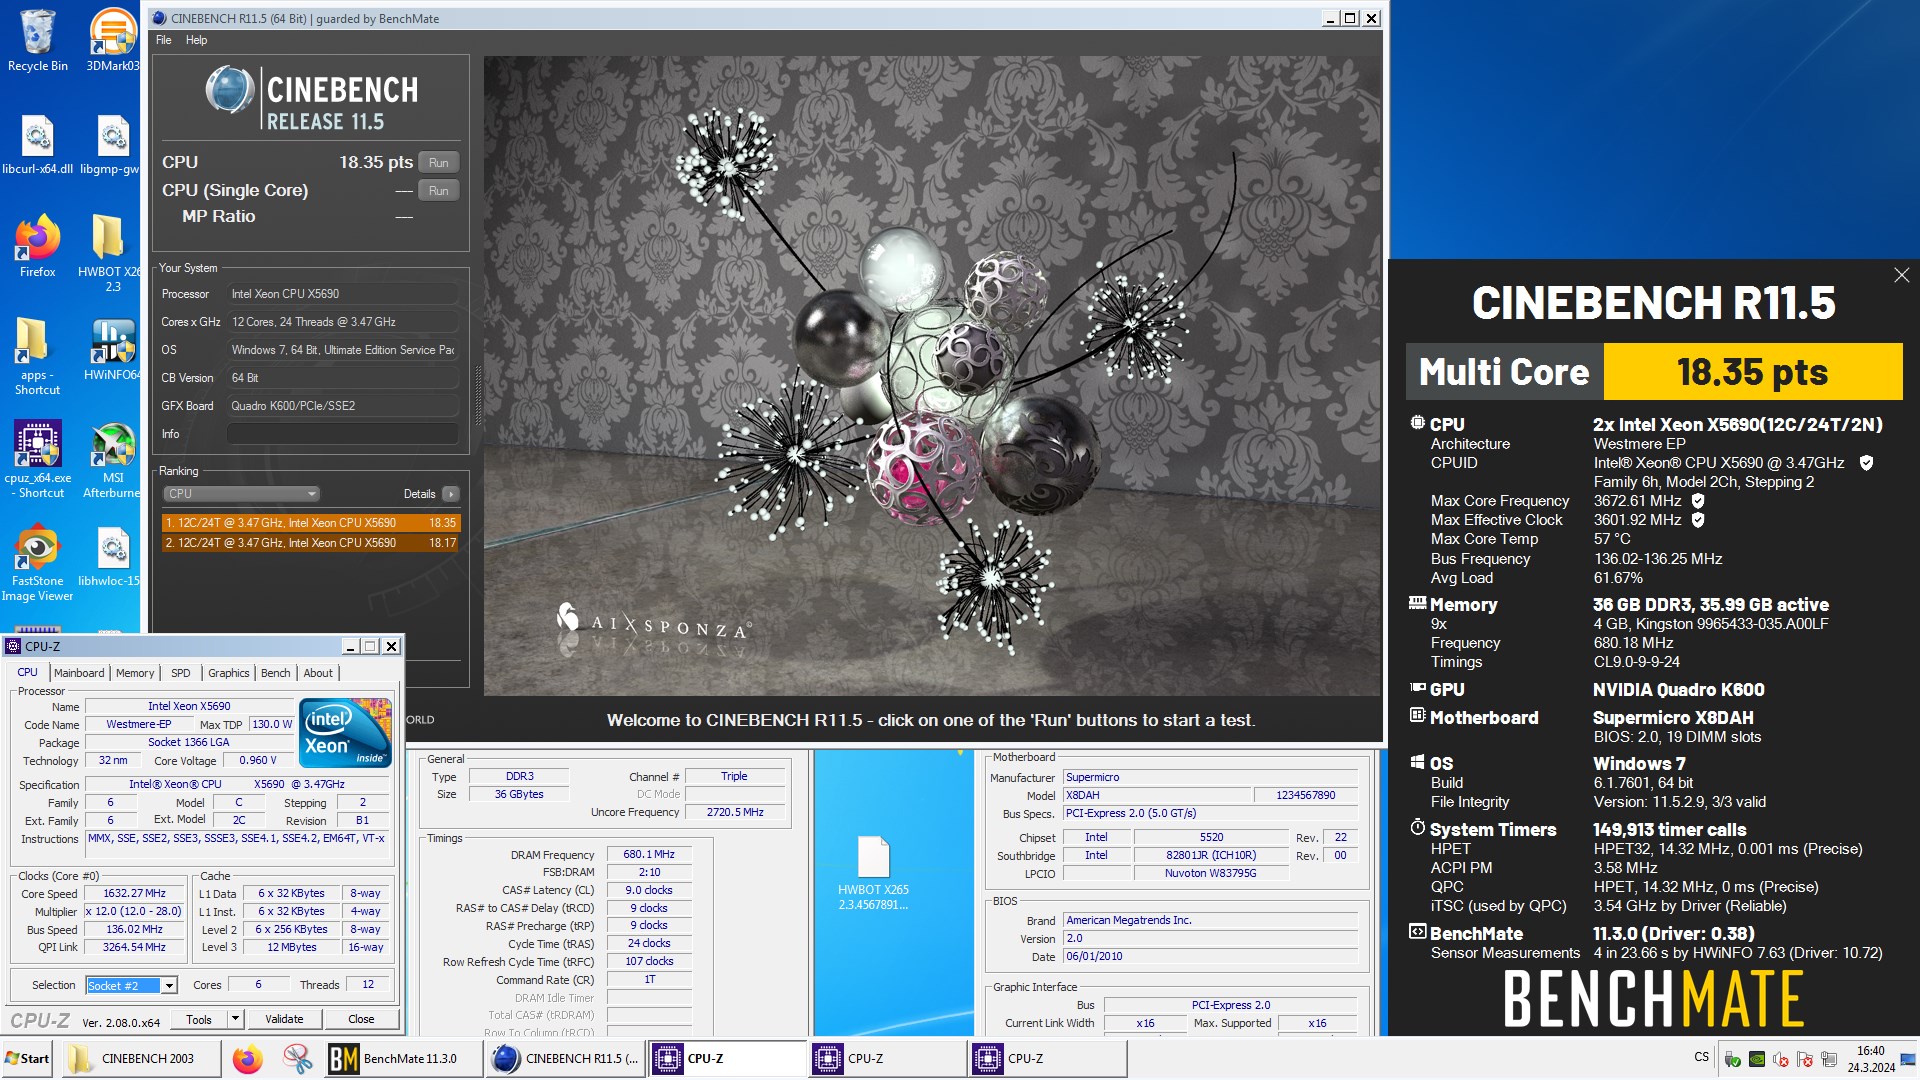Select the libcurl-x64.dll file icon
This screenshot has width=1920, height=1080.
point(38,145)
